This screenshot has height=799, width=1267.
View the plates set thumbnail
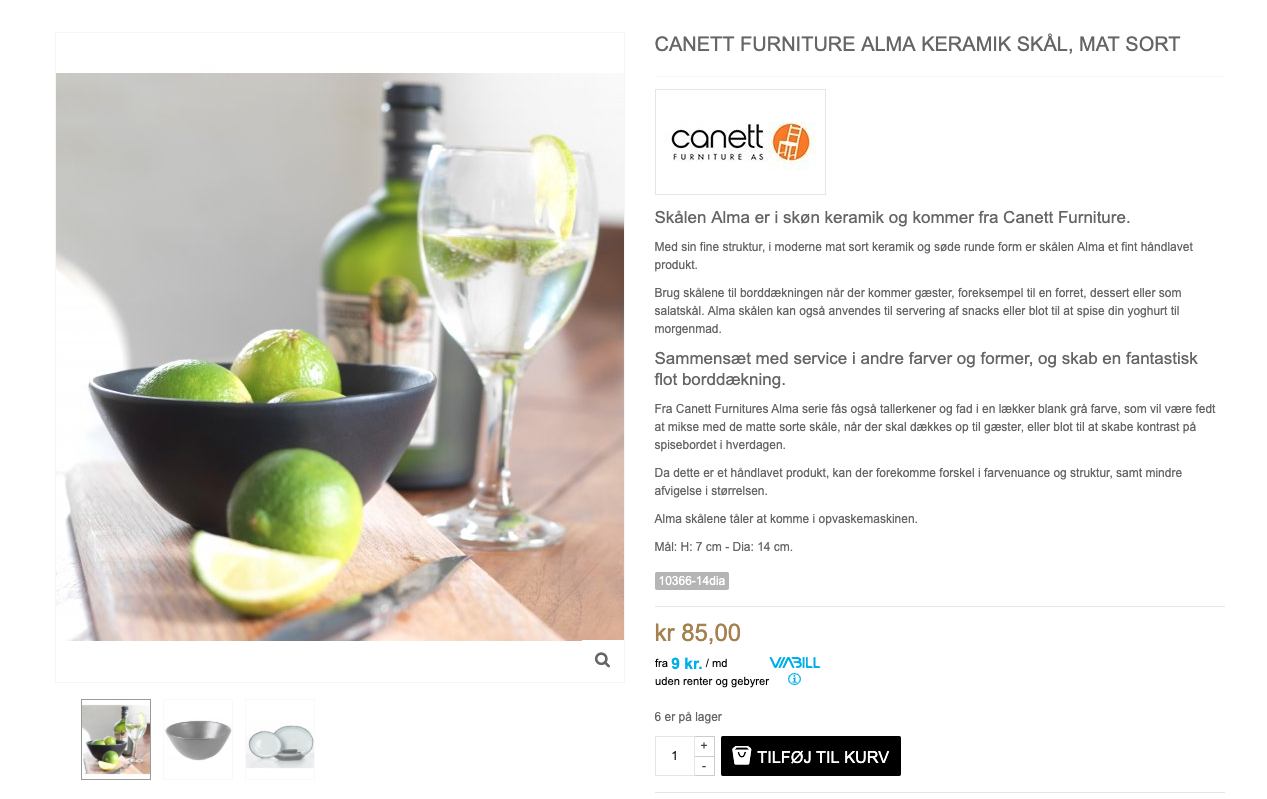(x=280, y=739)
